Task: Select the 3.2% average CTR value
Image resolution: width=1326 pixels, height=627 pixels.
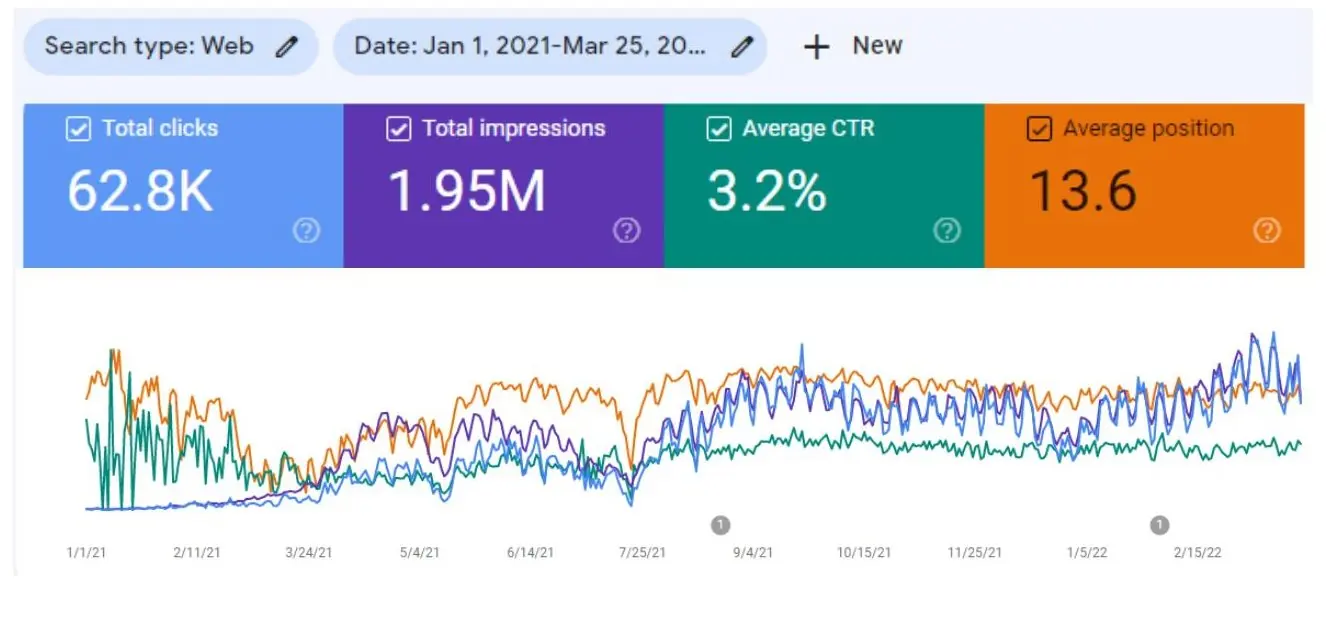Action: (x=767, y=190)
